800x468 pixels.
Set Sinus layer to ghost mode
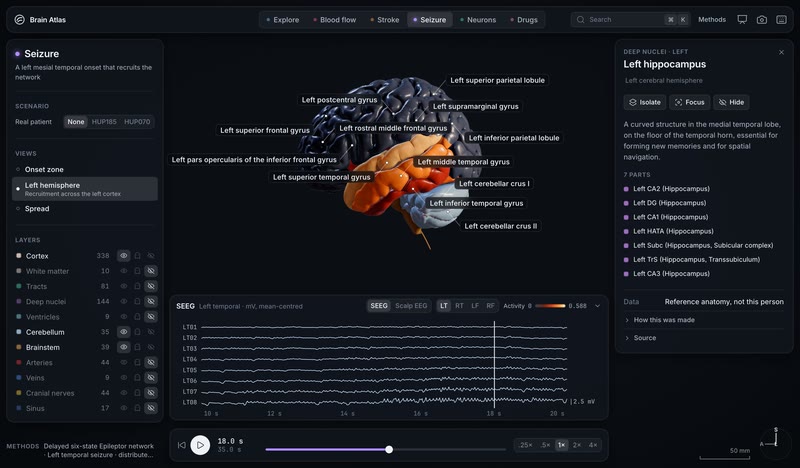[x=137, y=408]
